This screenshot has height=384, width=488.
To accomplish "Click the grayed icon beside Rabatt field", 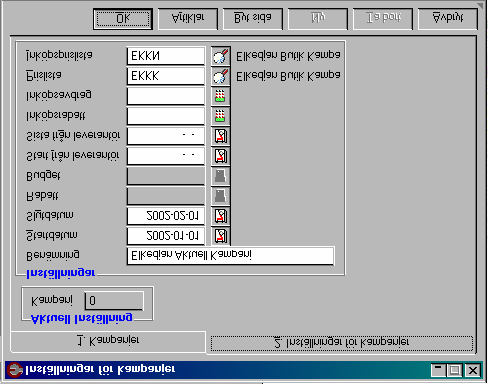I will pyautogui.click(x=220, y=196).
